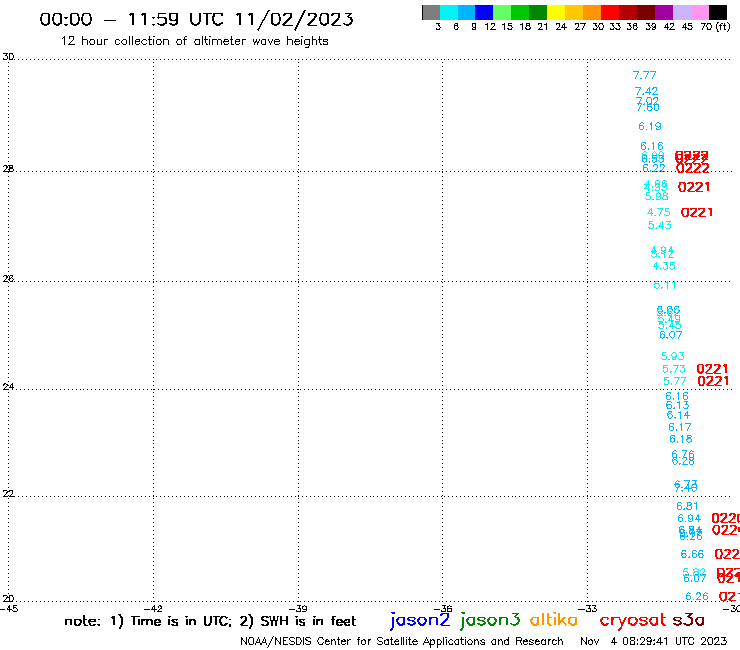Click the longitude axis label -33
740x650 pixels.
588,609
